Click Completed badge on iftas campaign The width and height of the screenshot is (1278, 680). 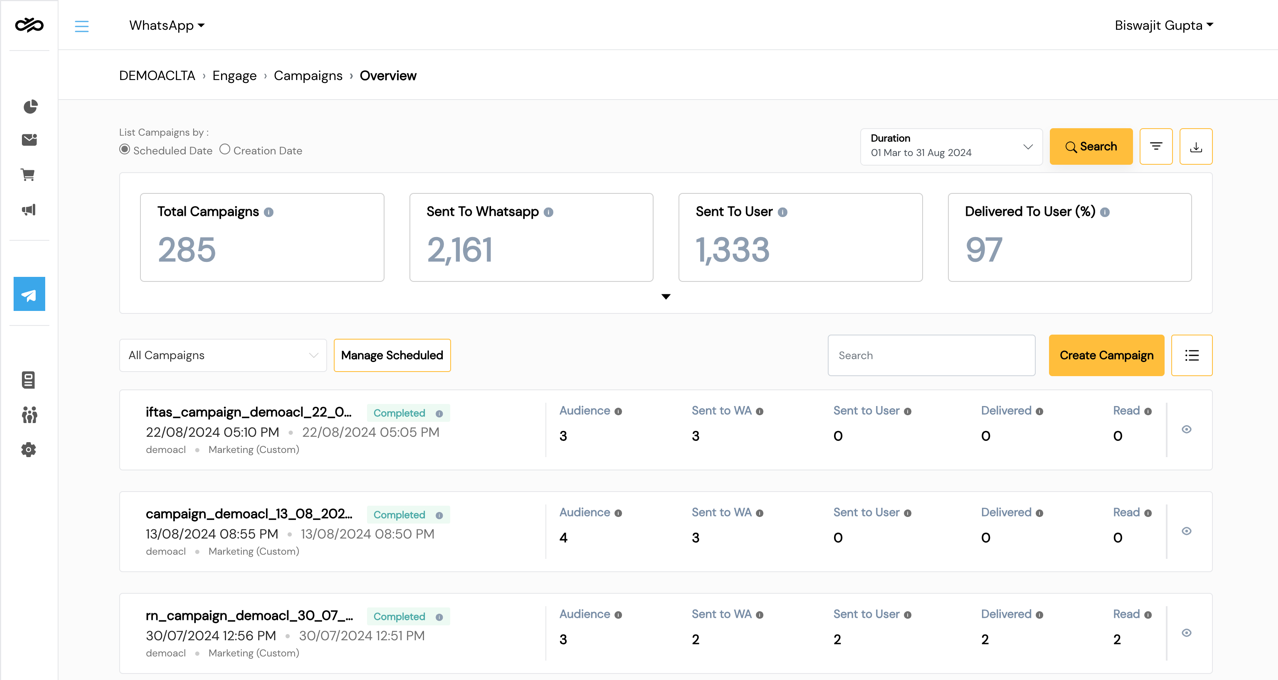pyautogui.click(x=408, y=413)
